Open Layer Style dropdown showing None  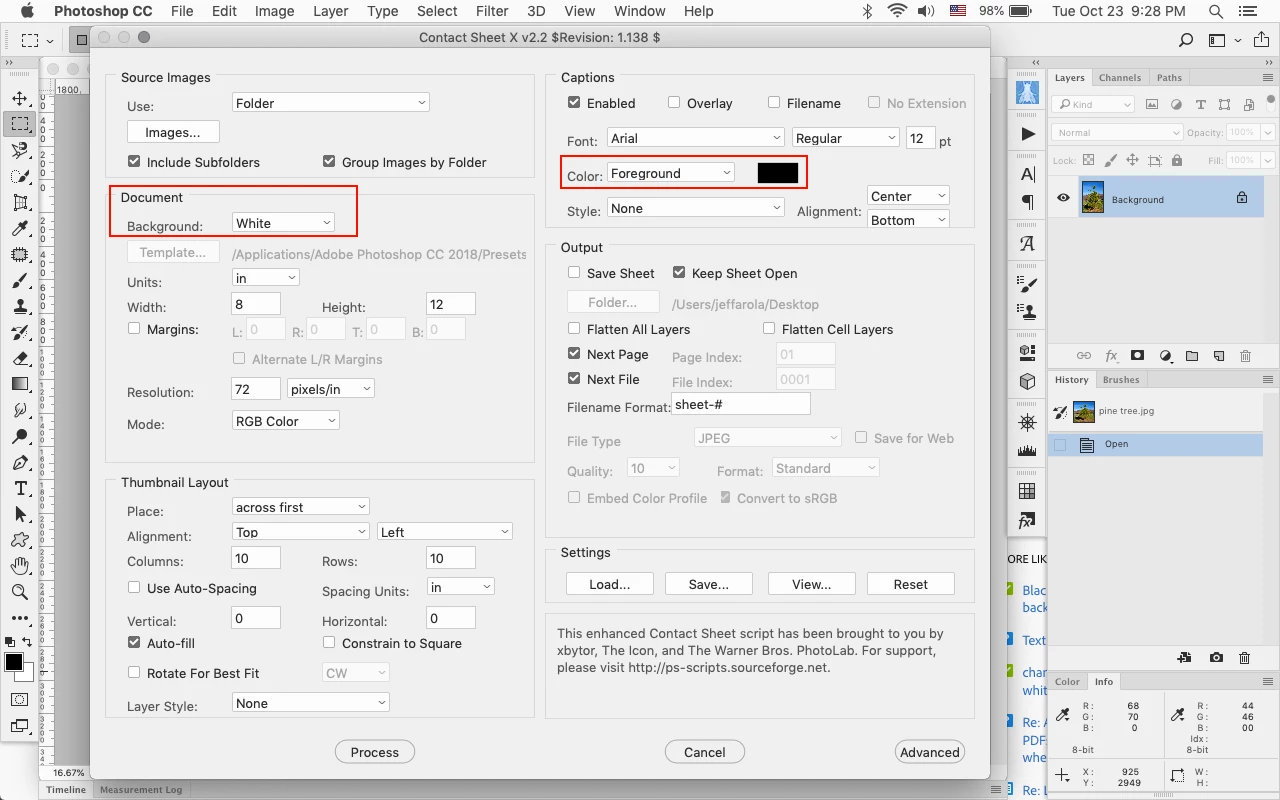(310, 703)
